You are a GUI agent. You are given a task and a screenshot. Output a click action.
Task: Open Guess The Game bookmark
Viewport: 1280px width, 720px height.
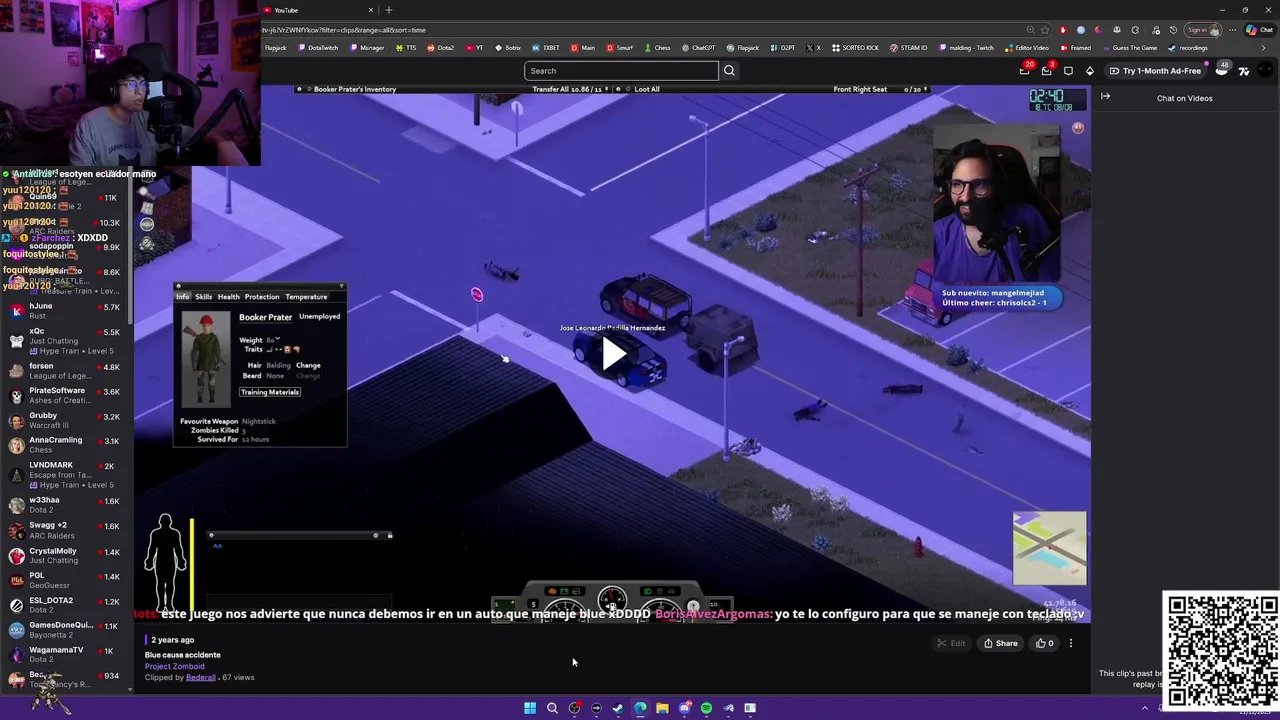1129,48
